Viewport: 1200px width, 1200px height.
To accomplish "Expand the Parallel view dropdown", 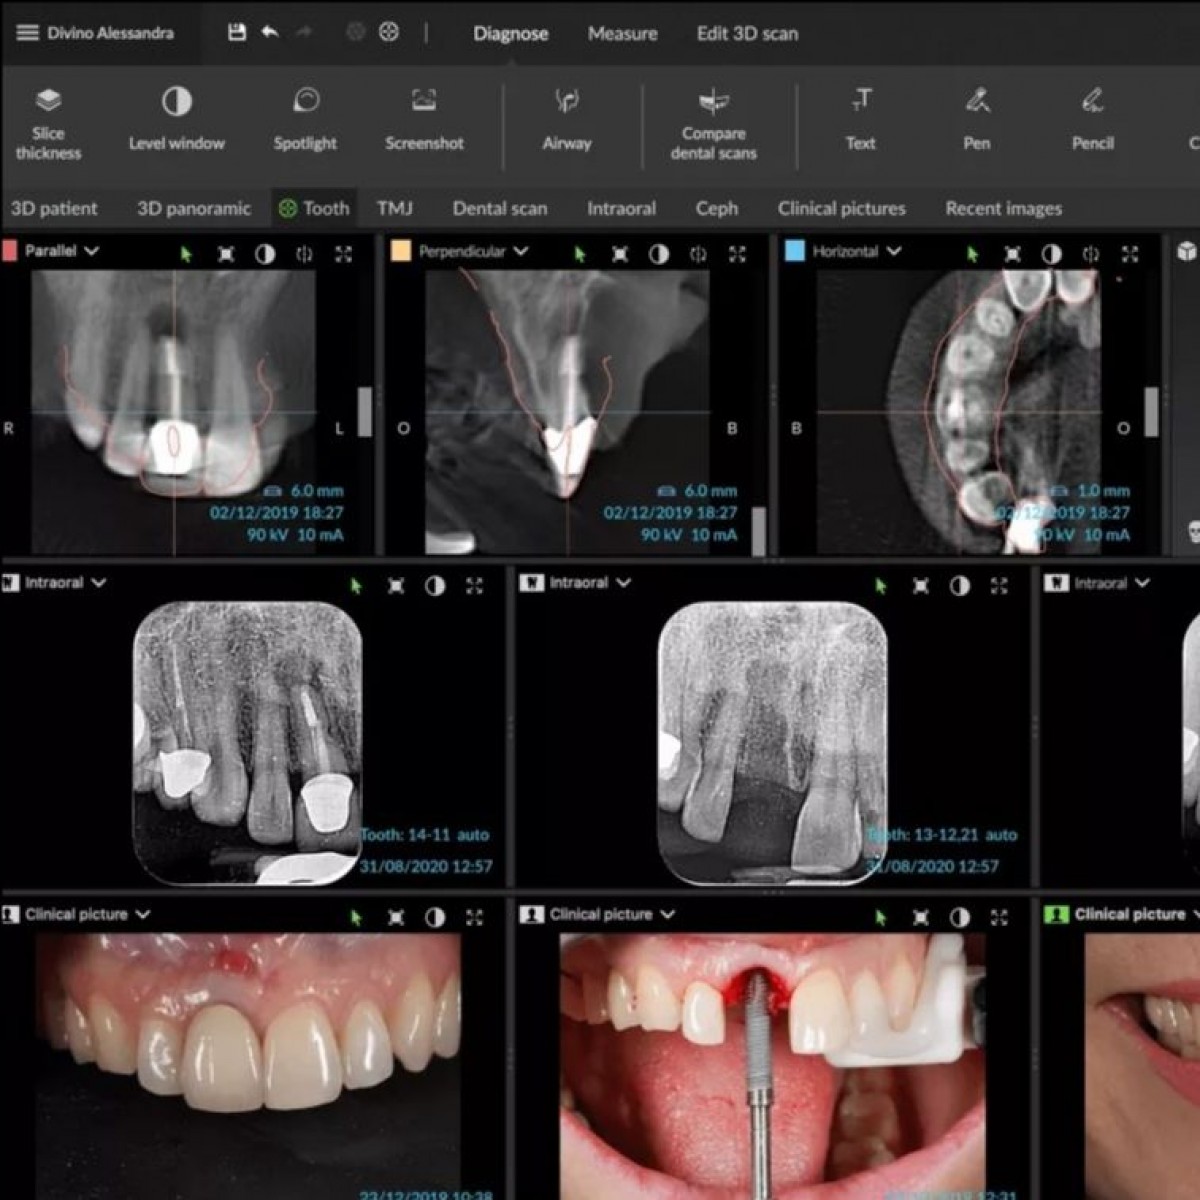I will 92,251.
